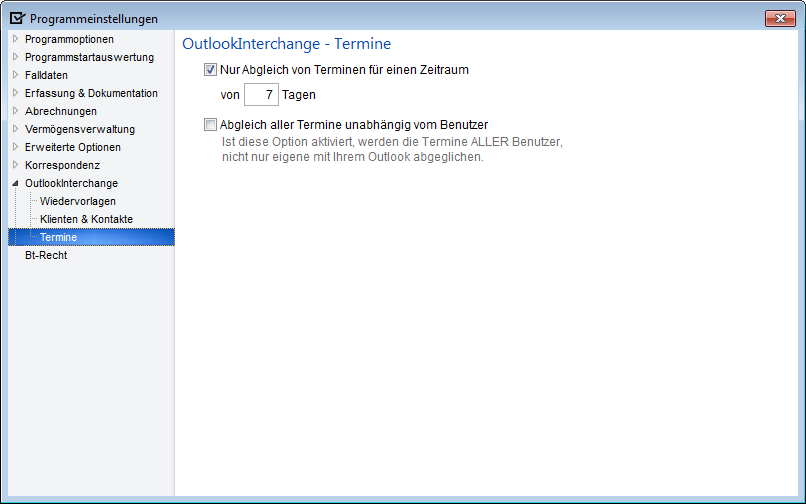The width and height of the screenshot is (806, 504).
Task: Expand the Erweiterte Optionen node arrow
Action: click(x=15, y=147)
